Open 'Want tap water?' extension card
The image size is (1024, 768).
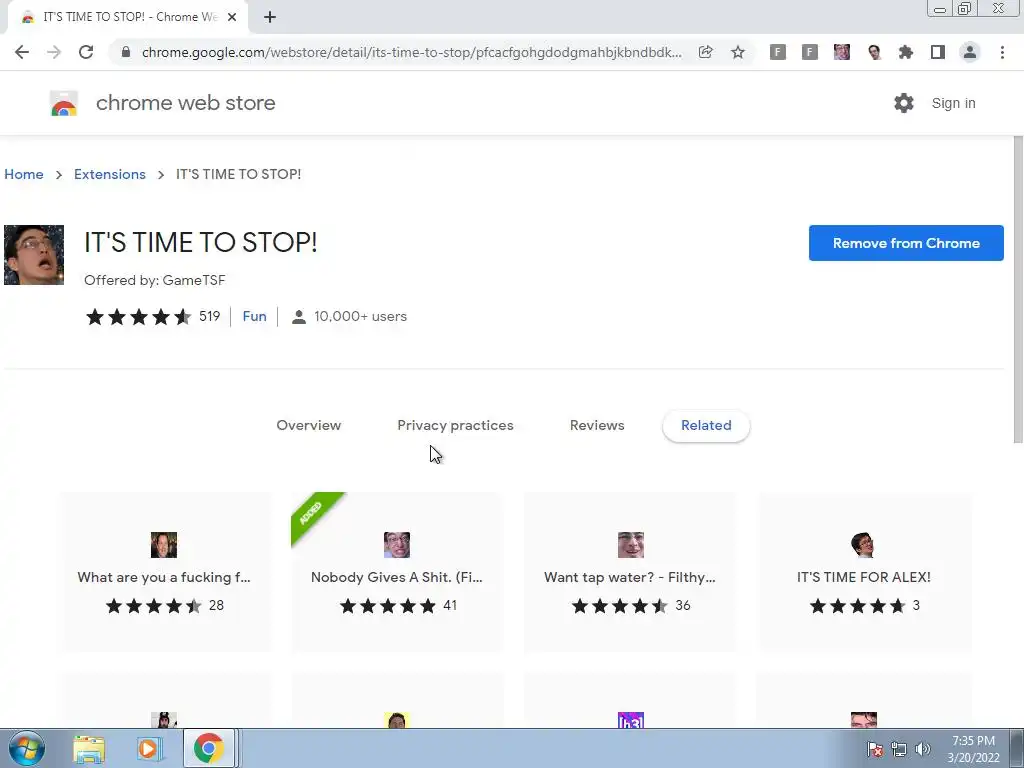(x=630, y=572)
